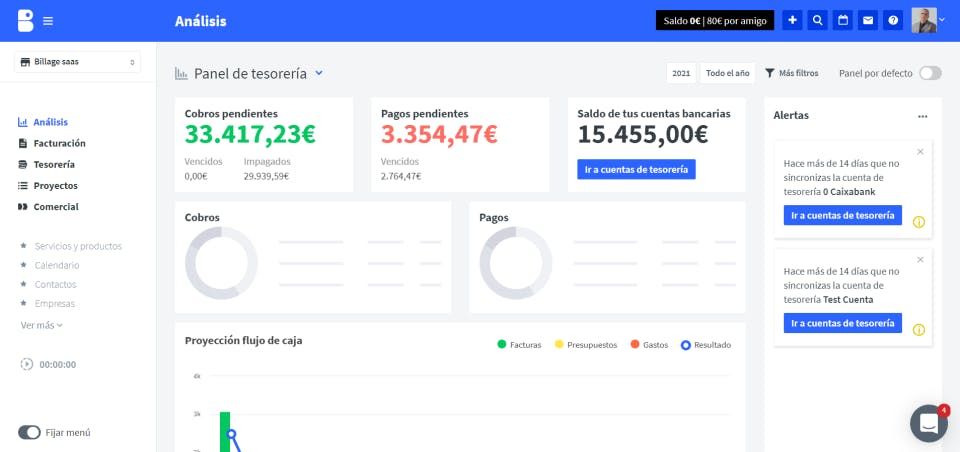The image size is (960, 452).
Task: Open the search magnifier icon
Action: click(x=817, y=20)
